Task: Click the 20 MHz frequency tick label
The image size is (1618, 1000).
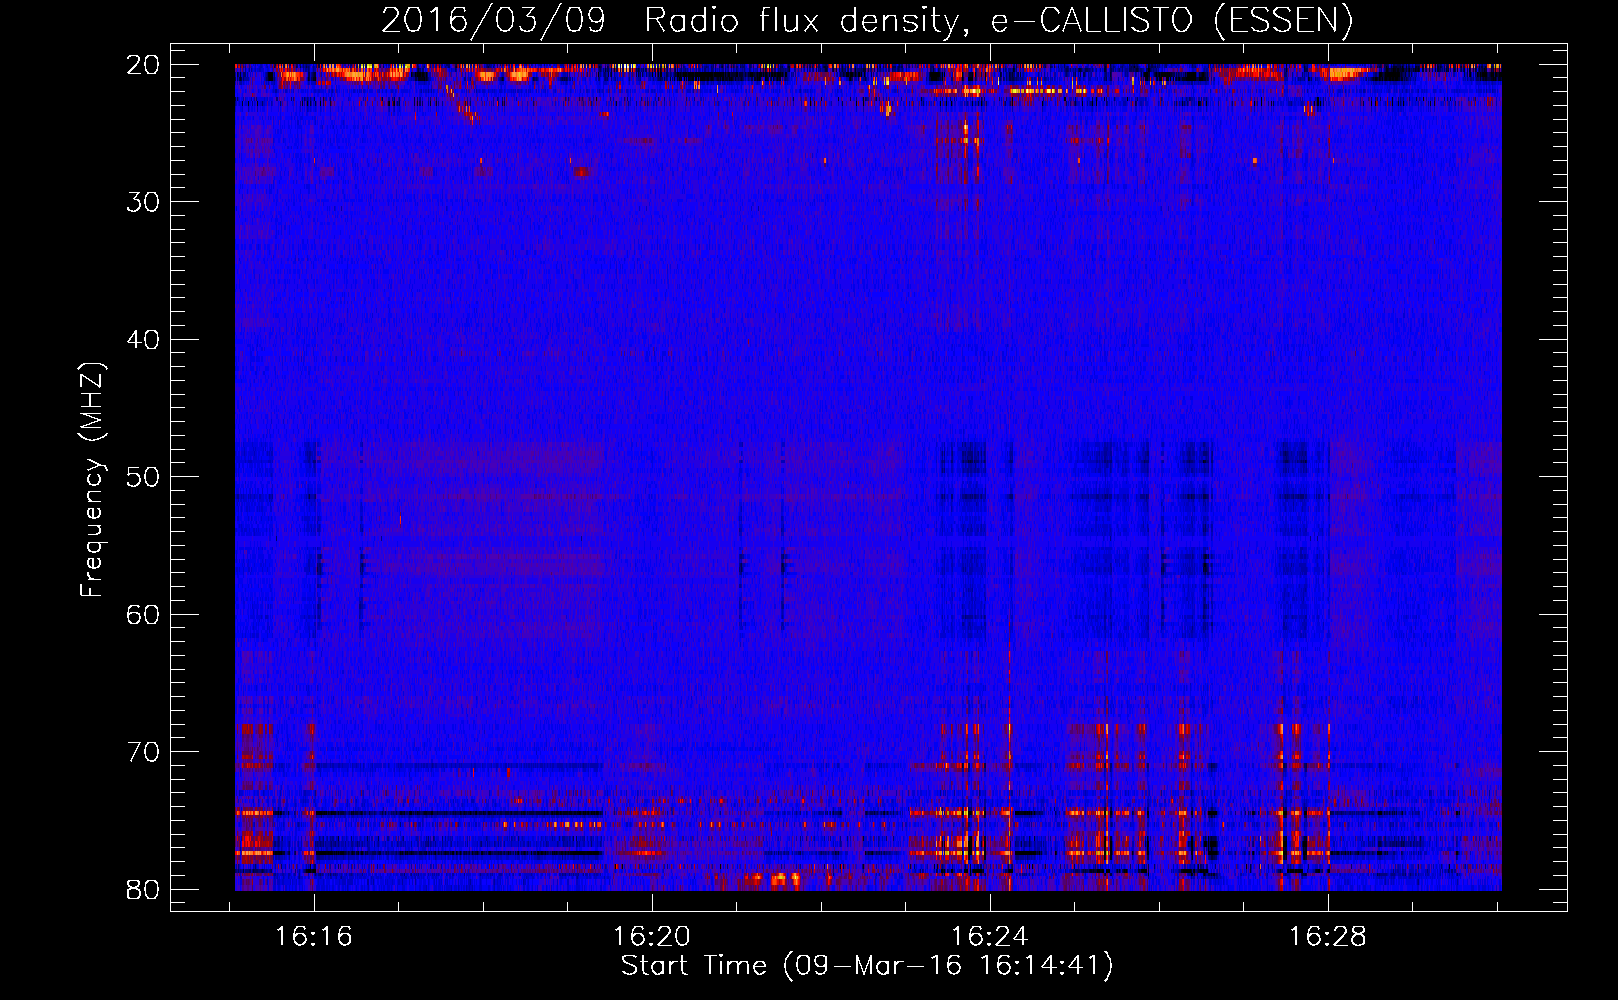Action: (144, 65)
